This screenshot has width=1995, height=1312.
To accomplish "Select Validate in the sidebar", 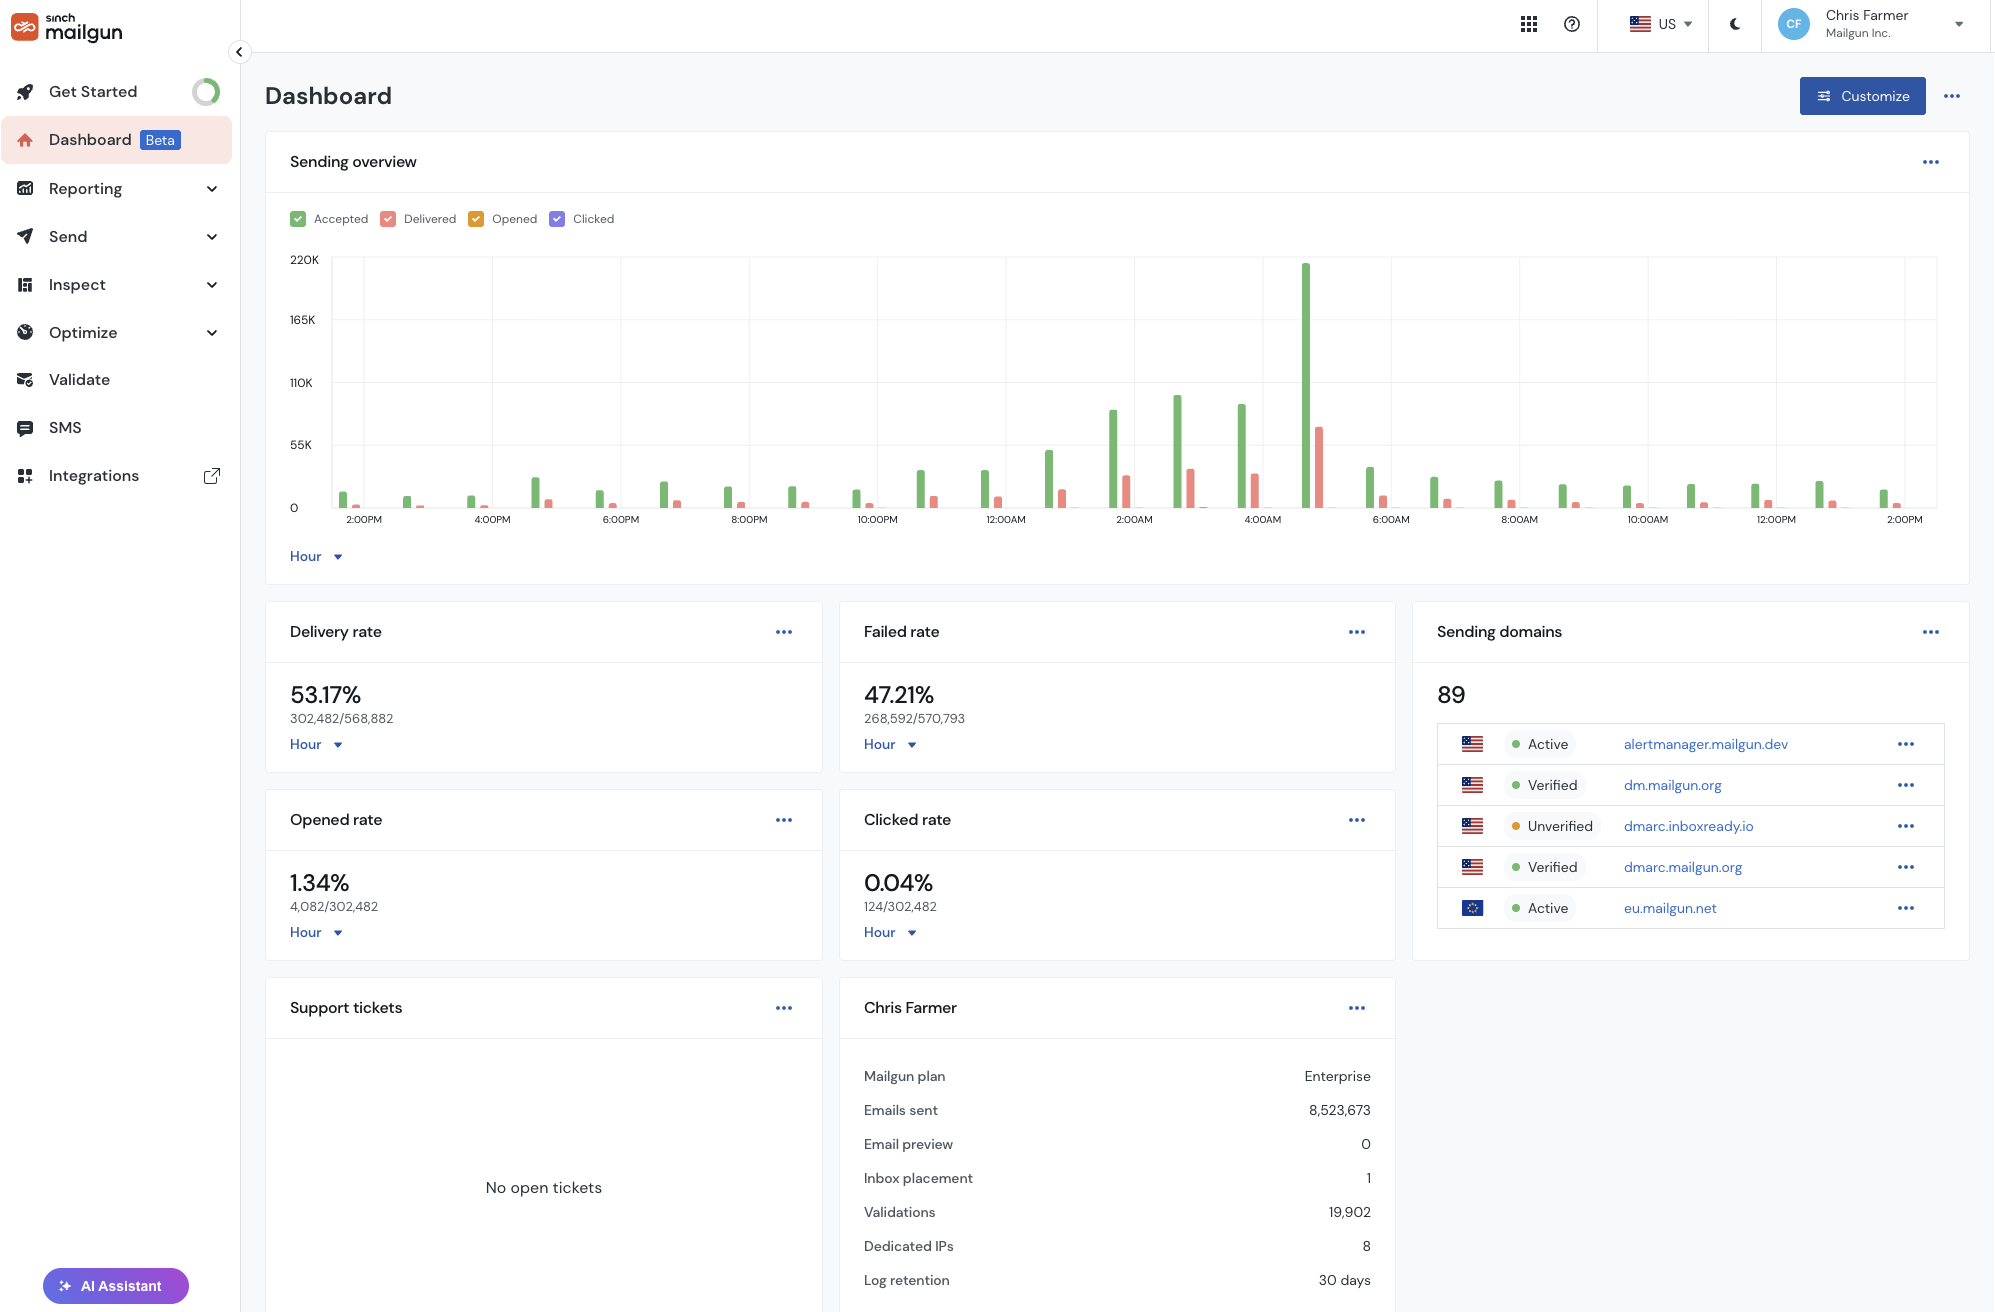I will [x=117, y=380].
